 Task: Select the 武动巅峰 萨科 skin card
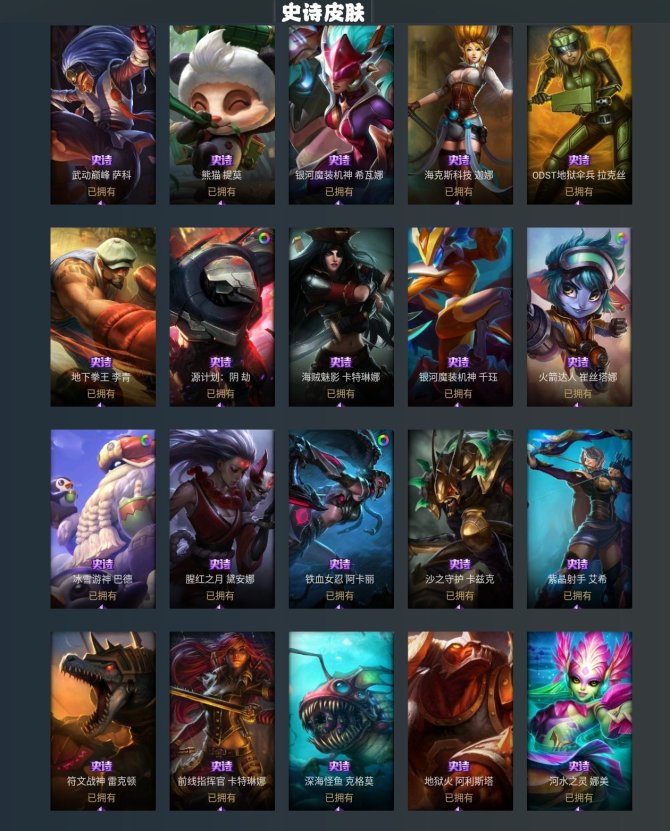click(103, 114)
